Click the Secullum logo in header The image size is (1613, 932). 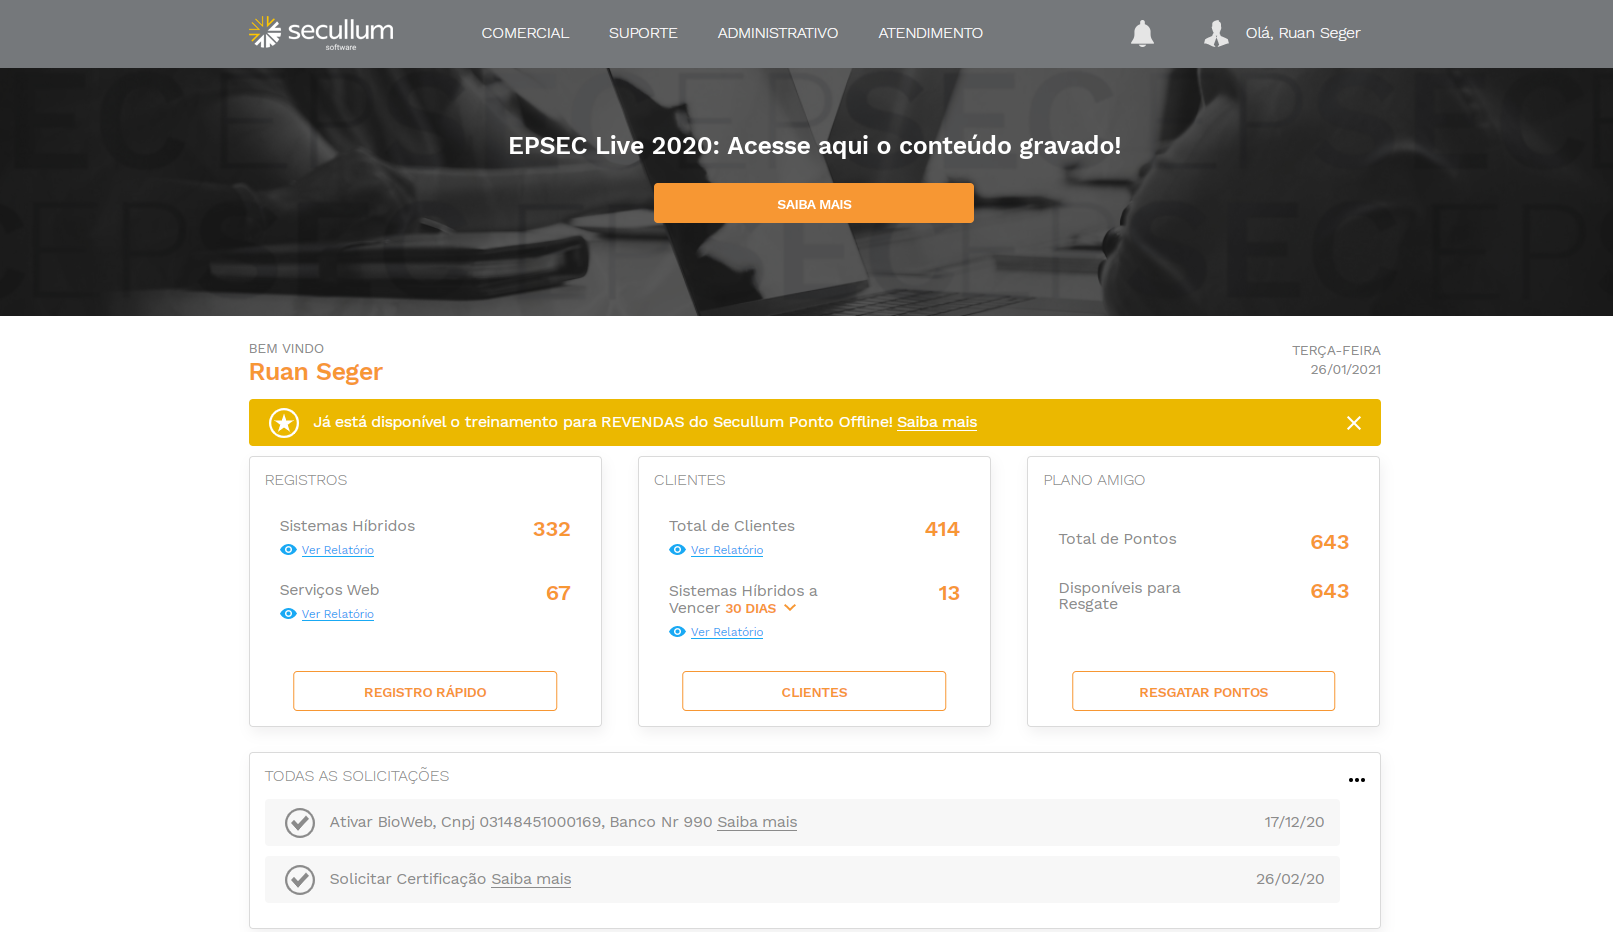(321, 33)
